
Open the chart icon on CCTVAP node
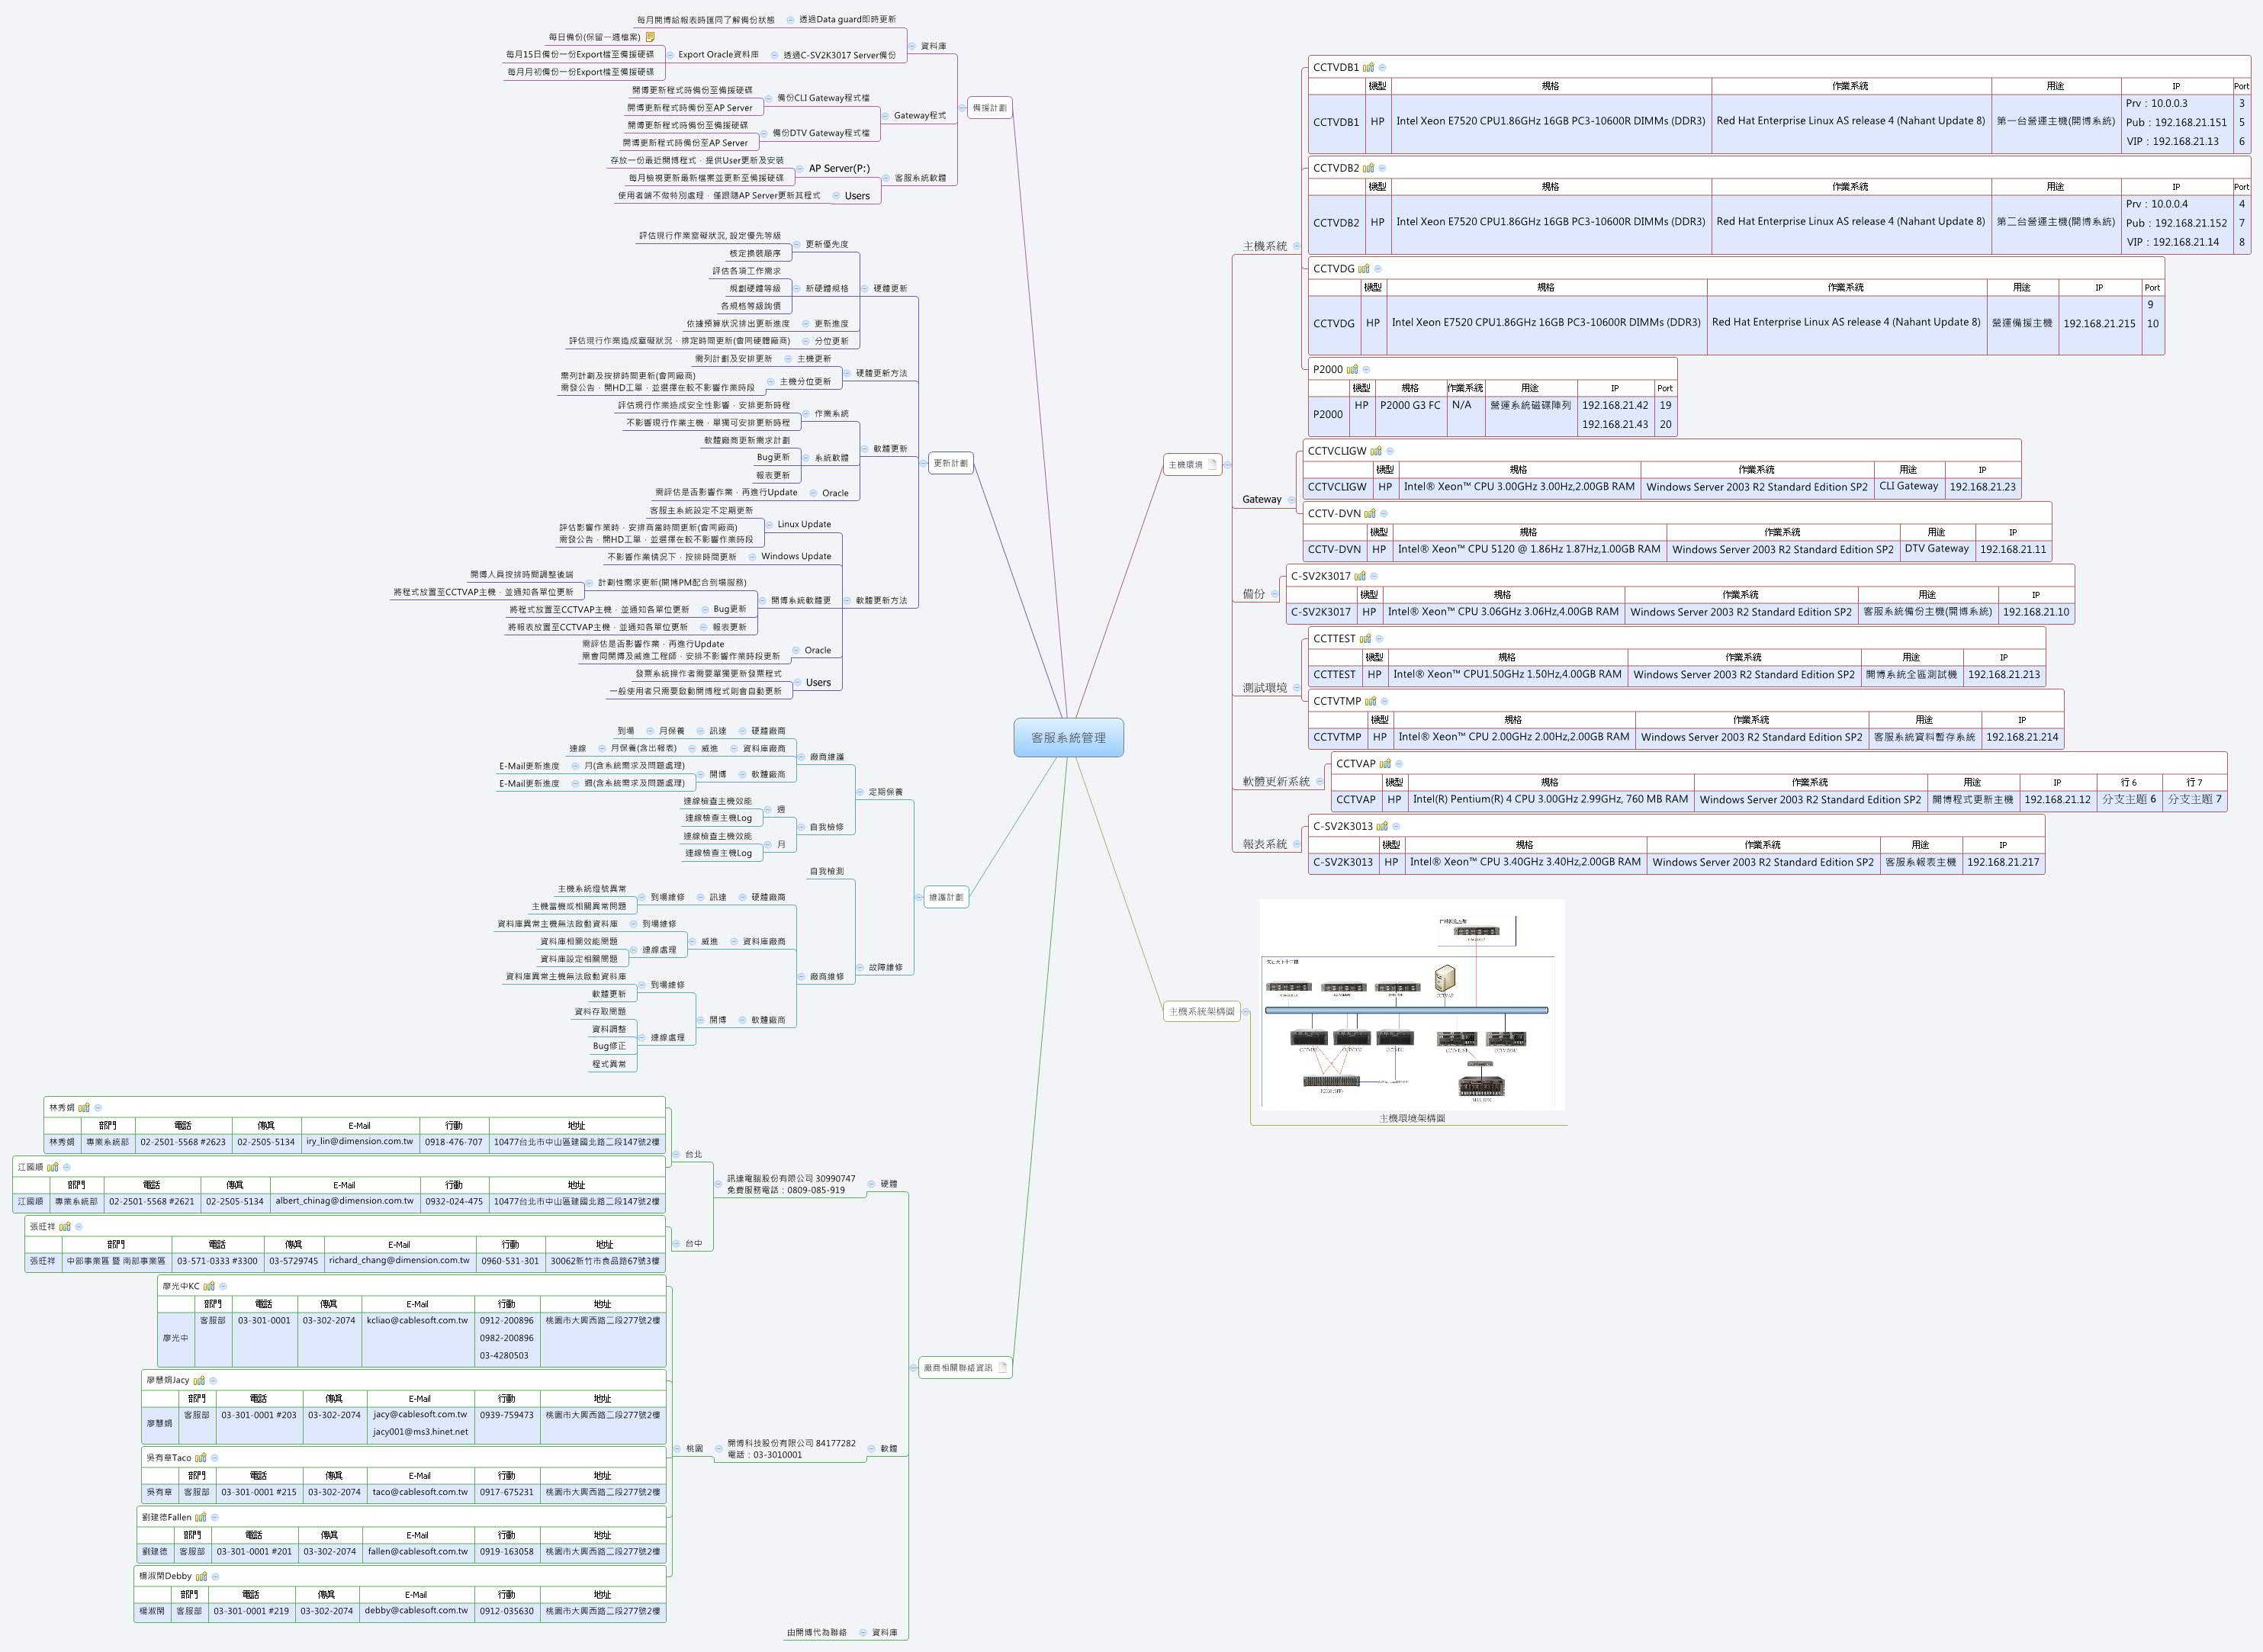1385,764
